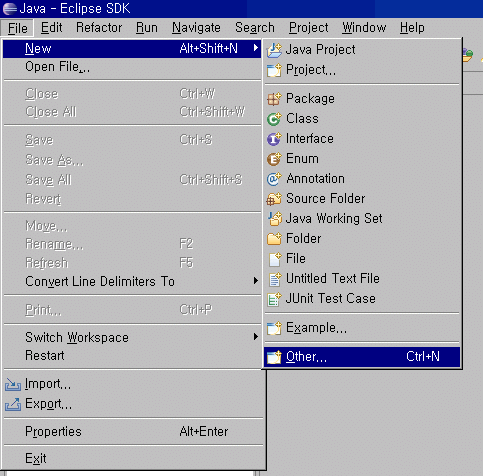Viewport: 483px width, 476px height.
Task: Click the Folder icon in submenu
Action: click(x=274, y=239)
